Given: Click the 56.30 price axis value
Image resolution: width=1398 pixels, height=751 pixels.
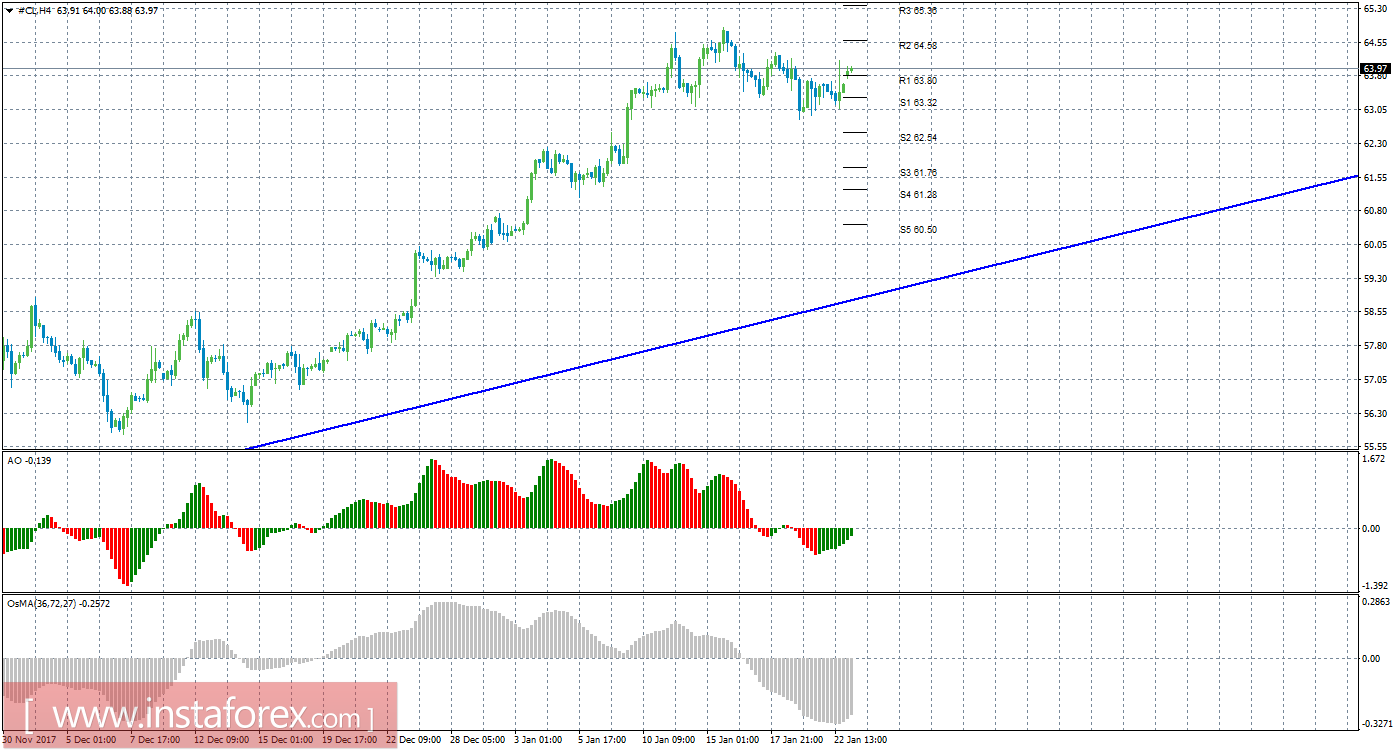Looking at the screenshot, I should [x=1375, y=414].
